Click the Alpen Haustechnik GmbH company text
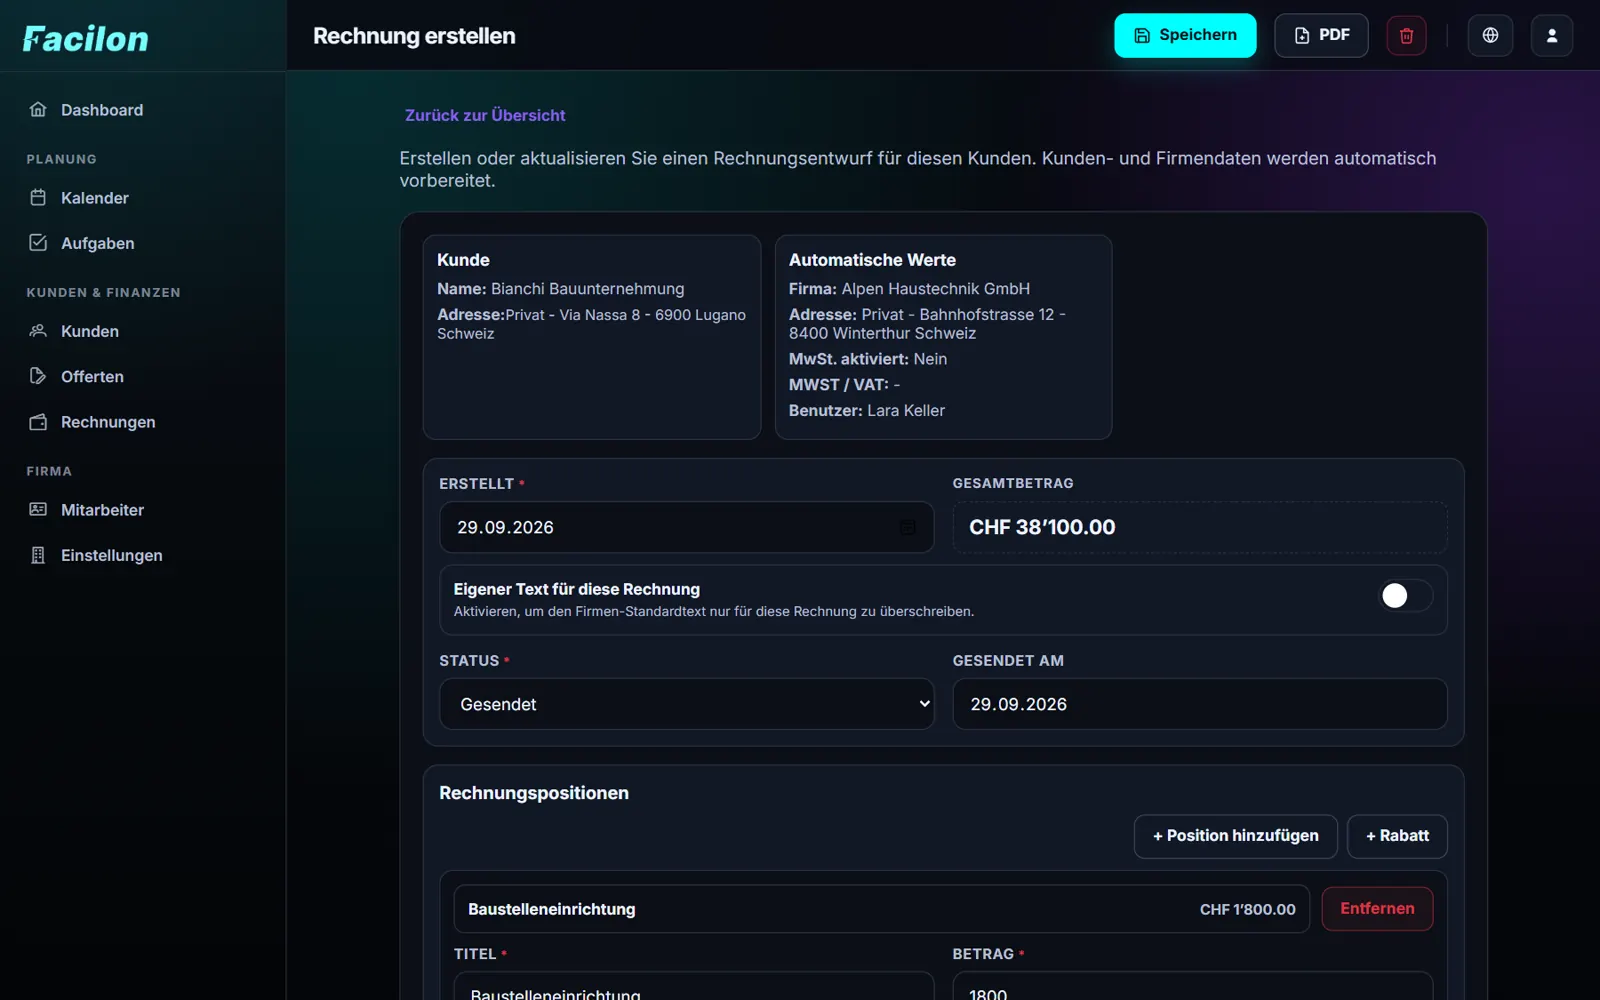The height and width of the screenshot is (1000, 1600). point(935,289)
